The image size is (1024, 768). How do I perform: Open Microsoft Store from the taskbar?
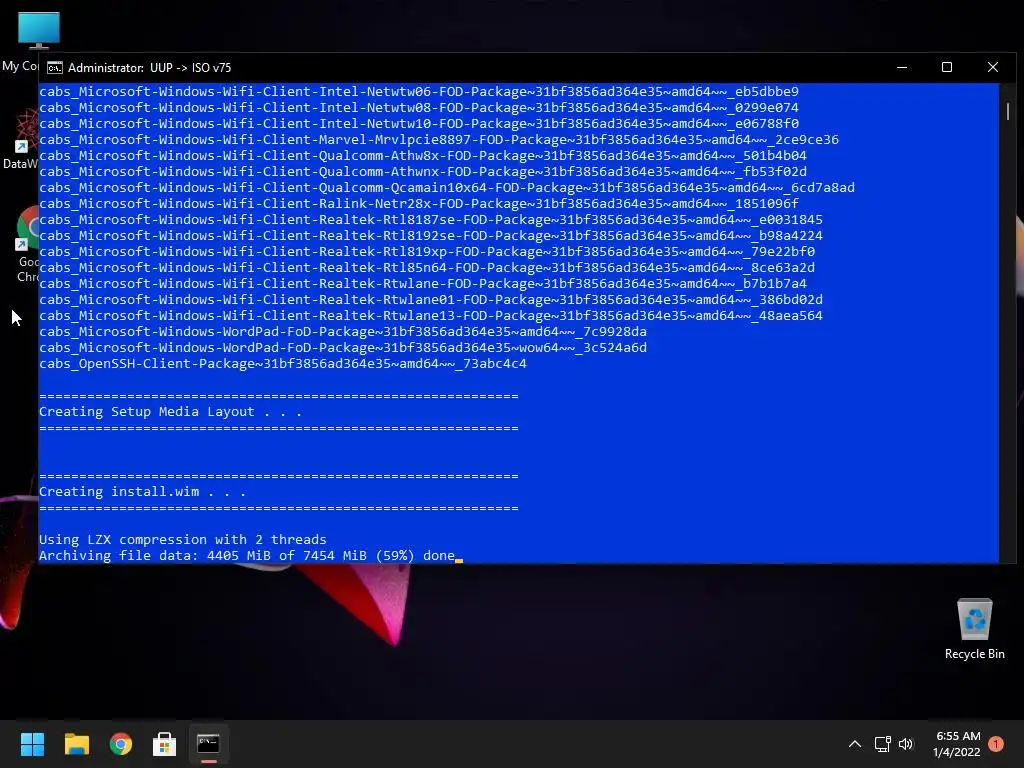pyautogui.click(x=165, y=744)
